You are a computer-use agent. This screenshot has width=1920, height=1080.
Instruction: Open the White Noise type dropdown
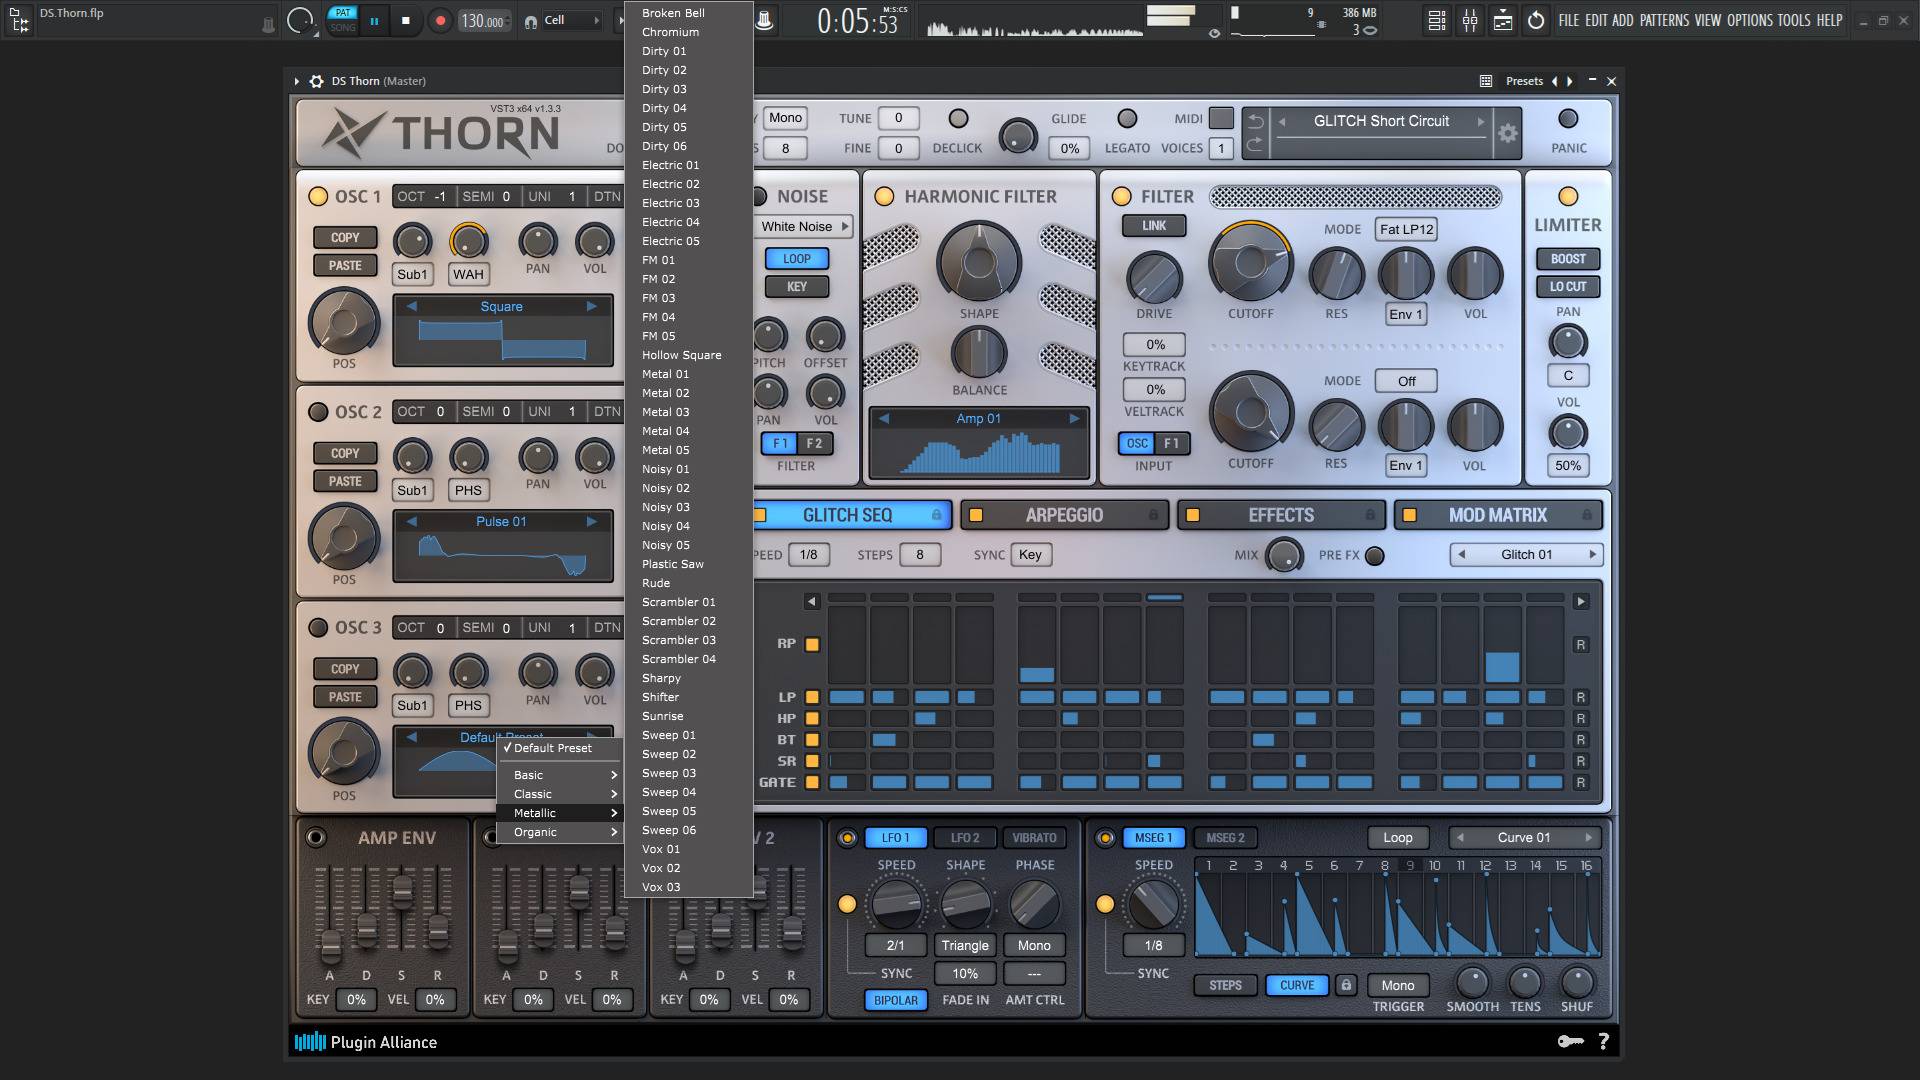pos(803,226)
